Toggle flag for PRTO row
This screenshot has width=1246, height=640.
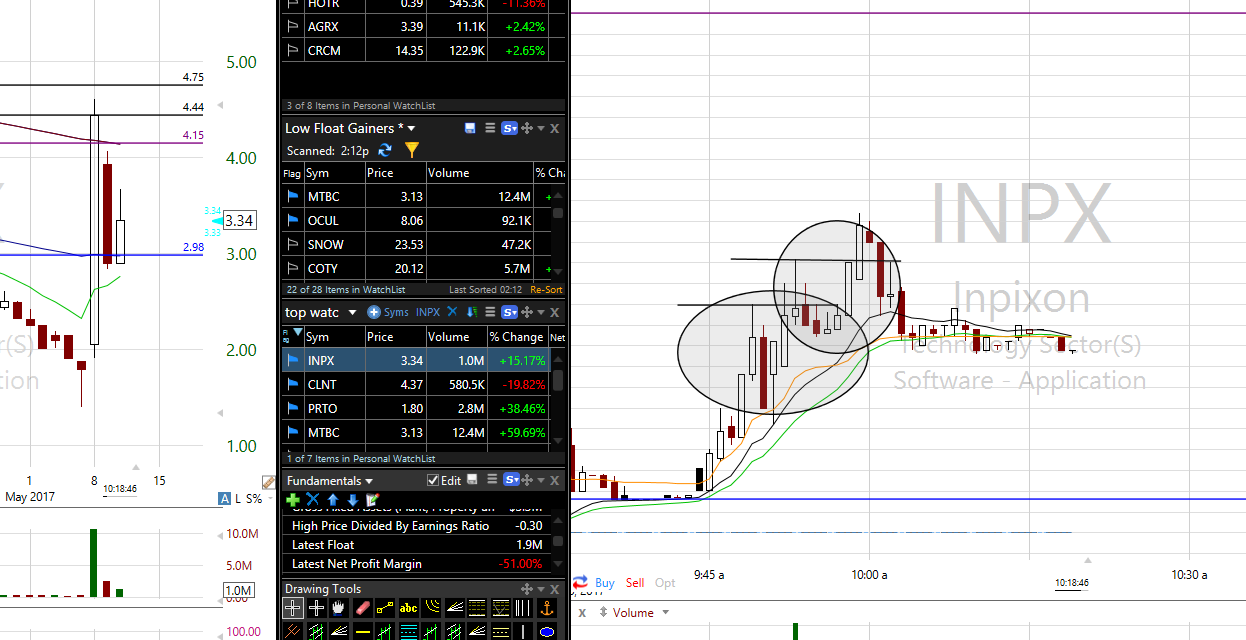[x=293, y=408]
